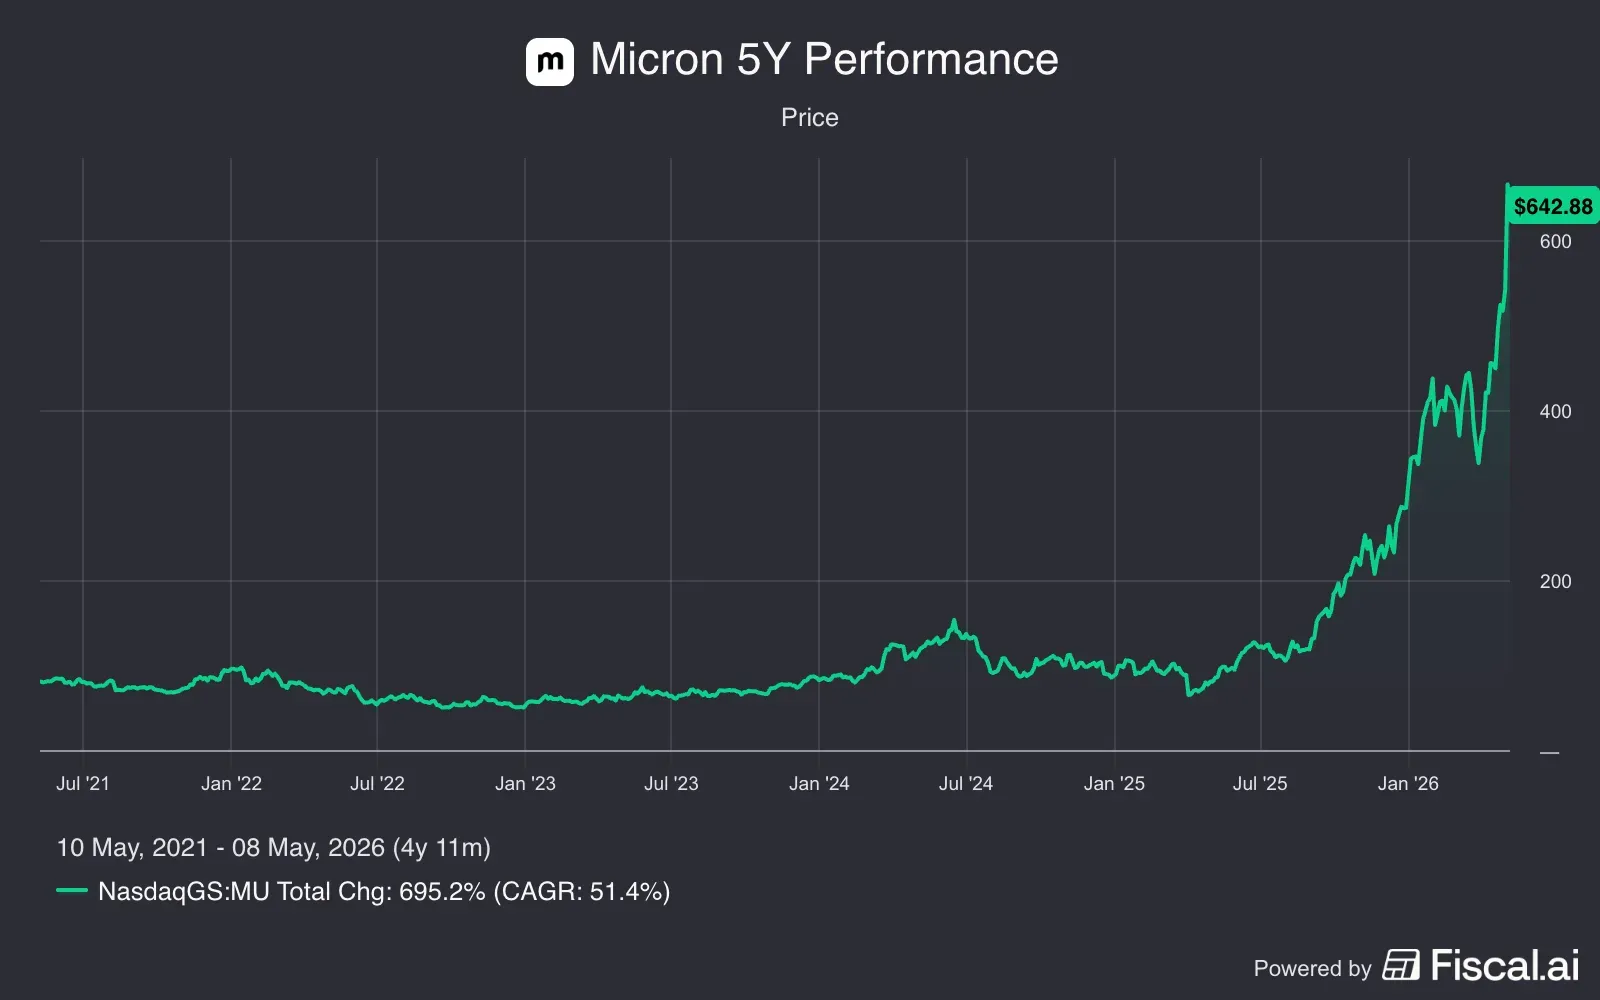The width and height of the screenshot is (1600, 1000).
Task: Click the "Jul '23" axis label
Action: pos(671,783)
